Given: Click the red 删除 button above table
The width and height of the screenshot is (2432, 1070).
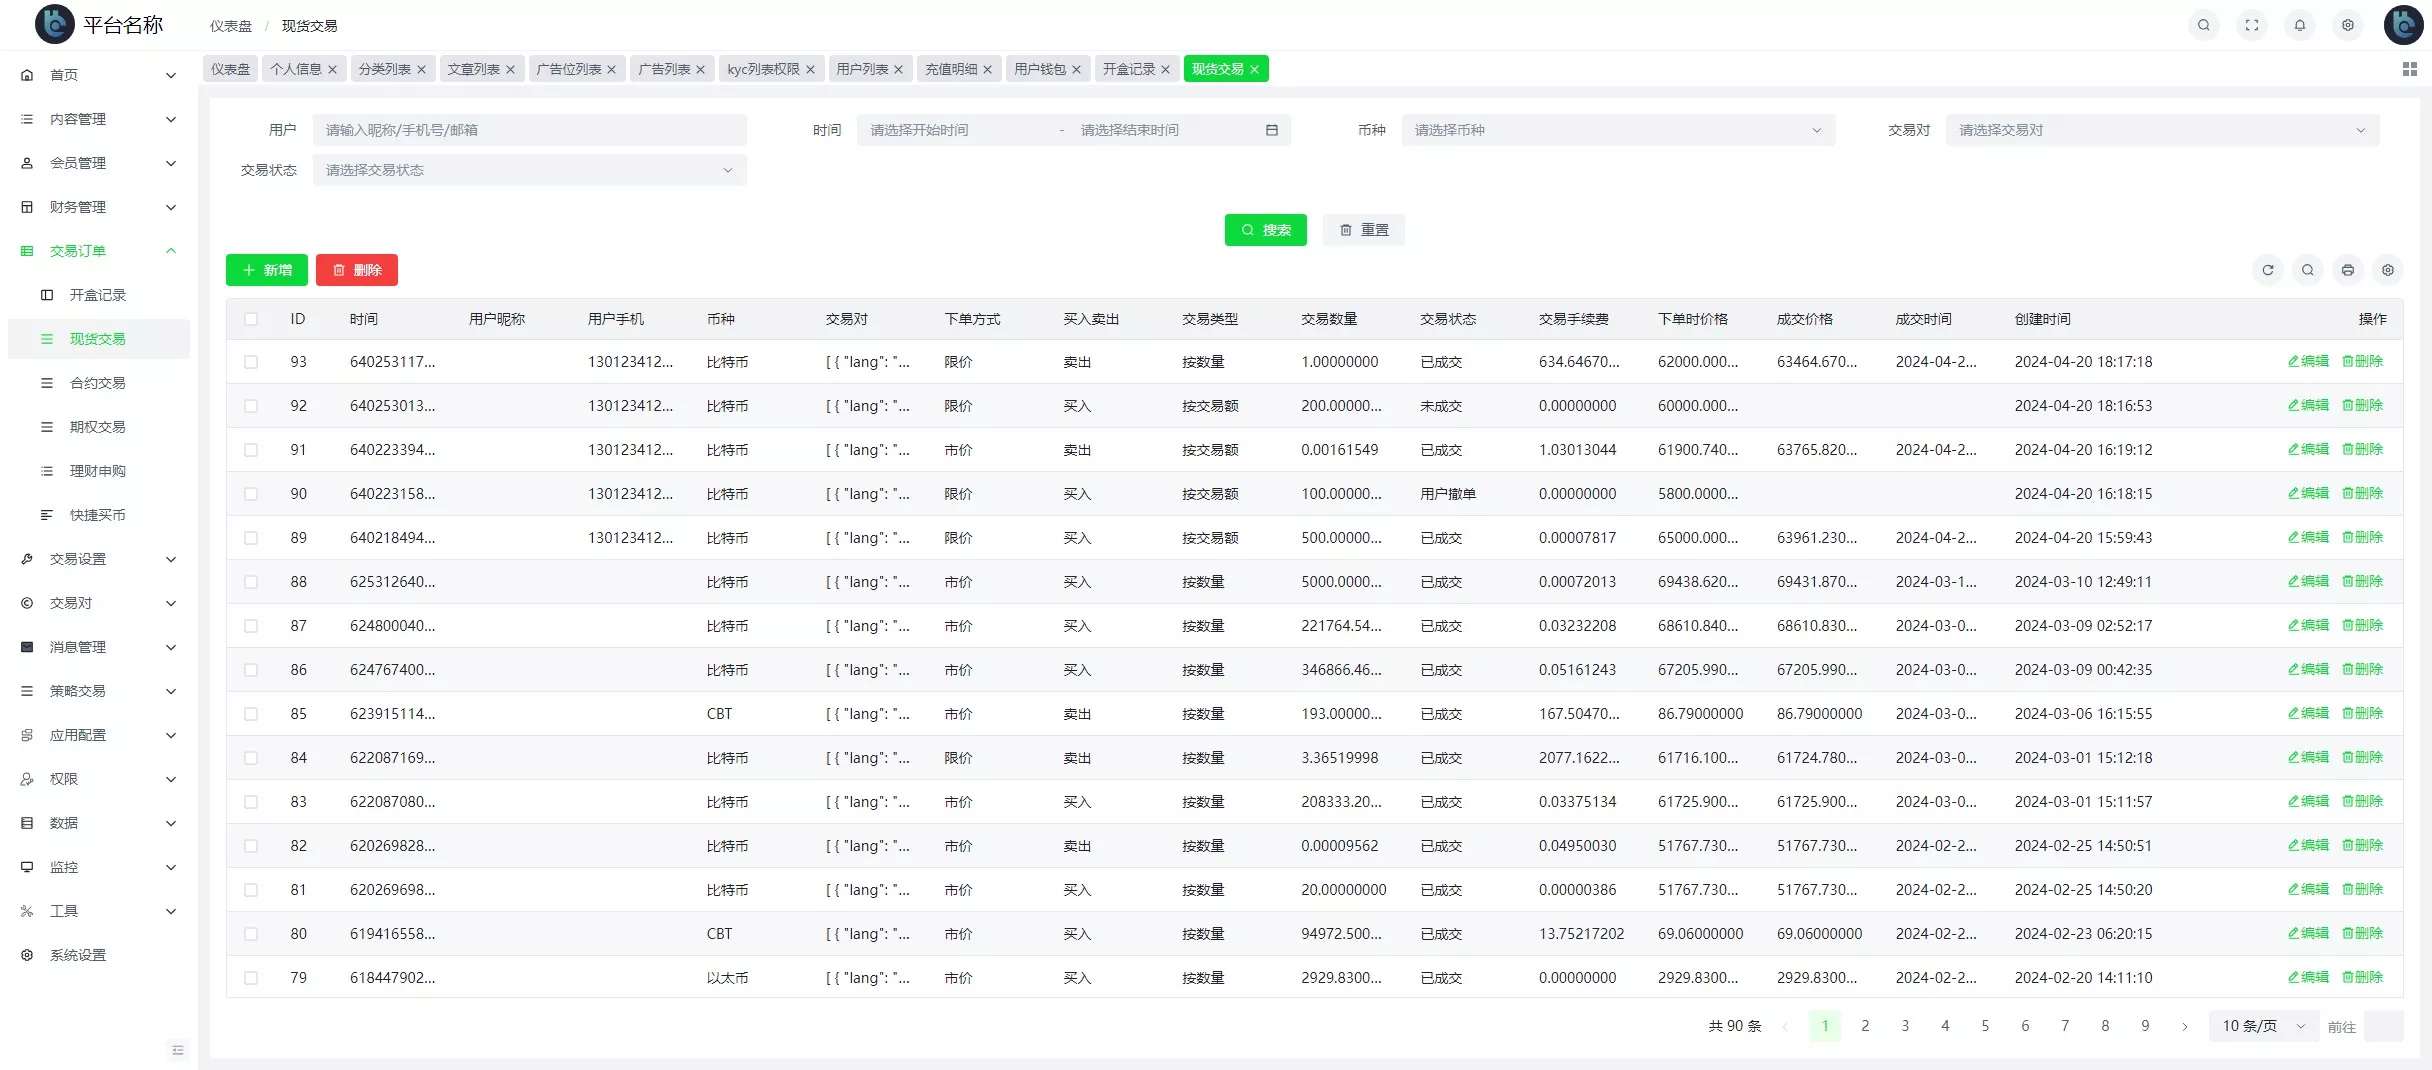Looking at the screenshot, I should click(356, 270).
